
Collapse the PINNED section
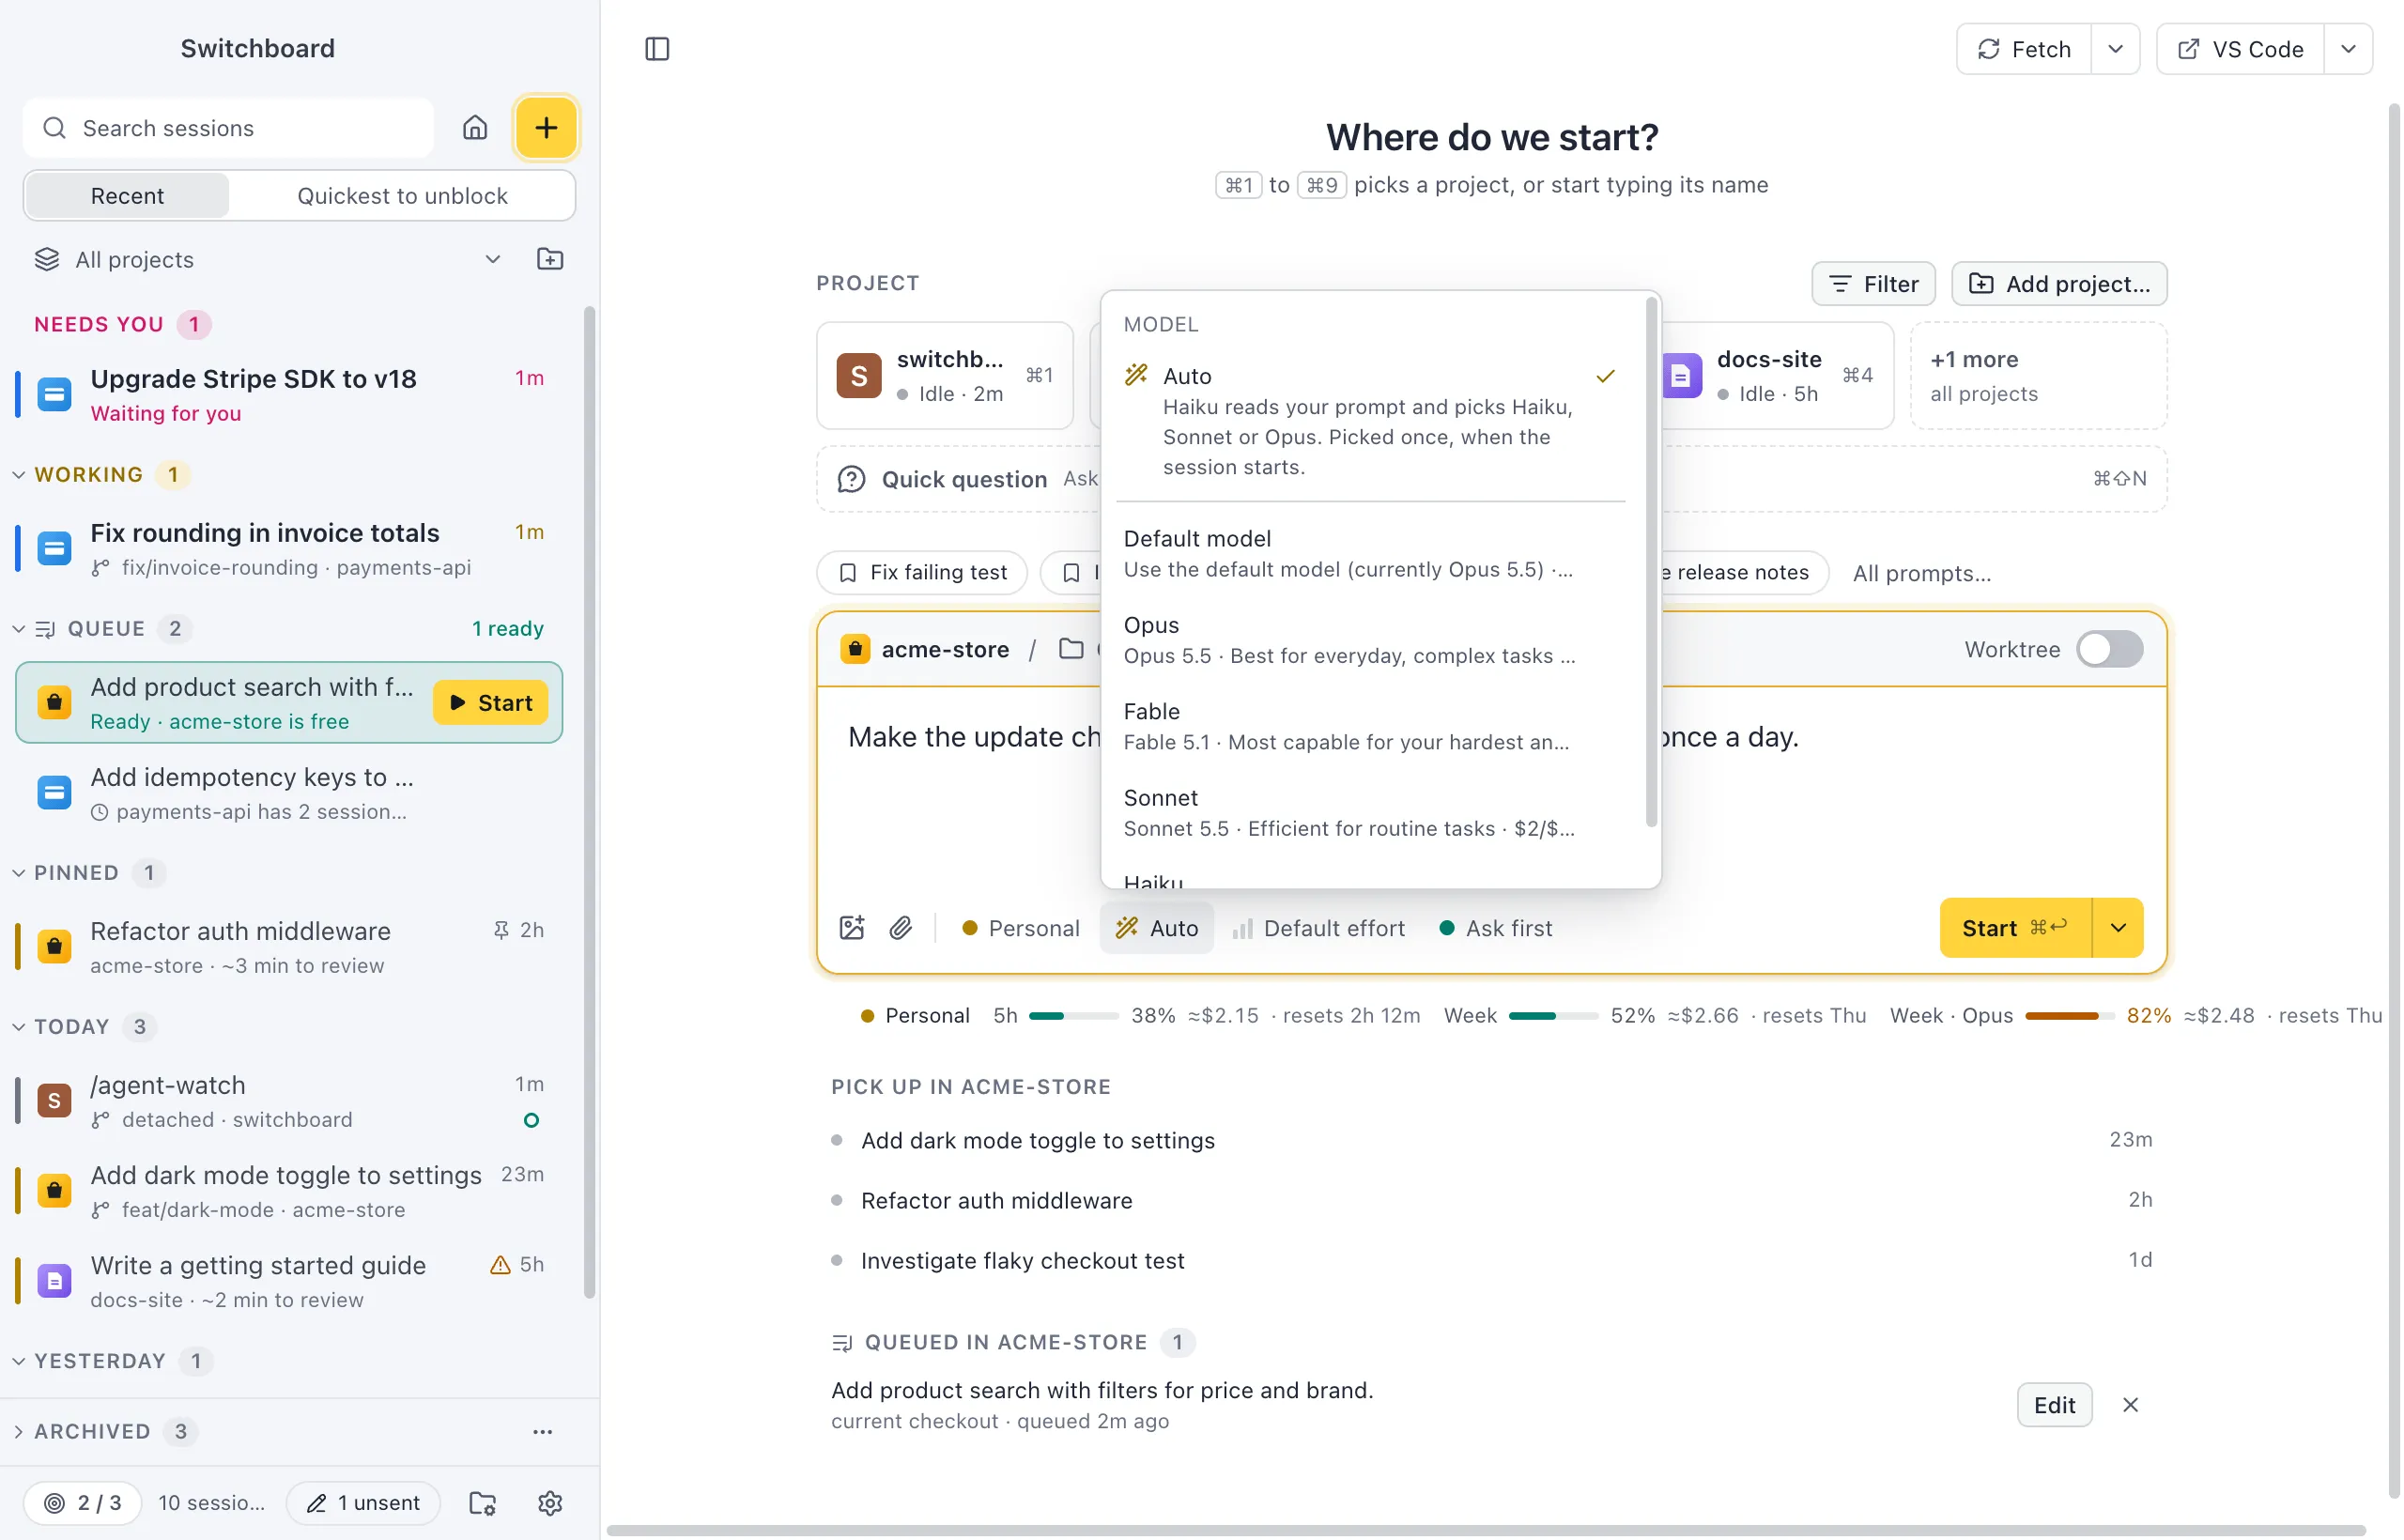click(18, 873)
